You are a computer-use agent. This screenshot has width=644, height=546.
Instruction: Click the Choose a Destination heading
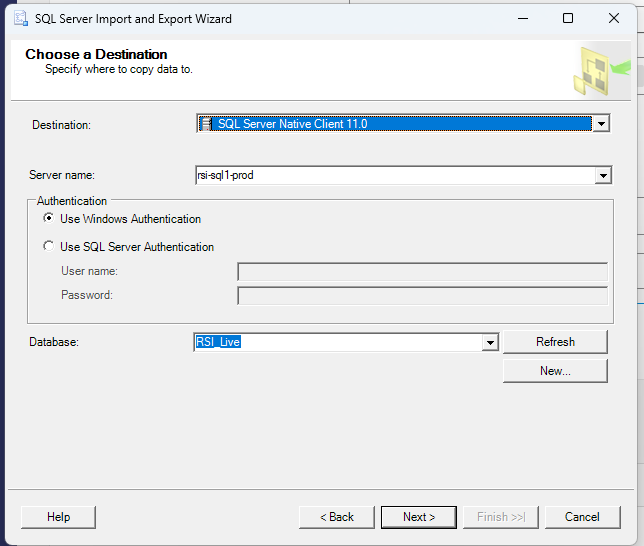pos(96,54)
